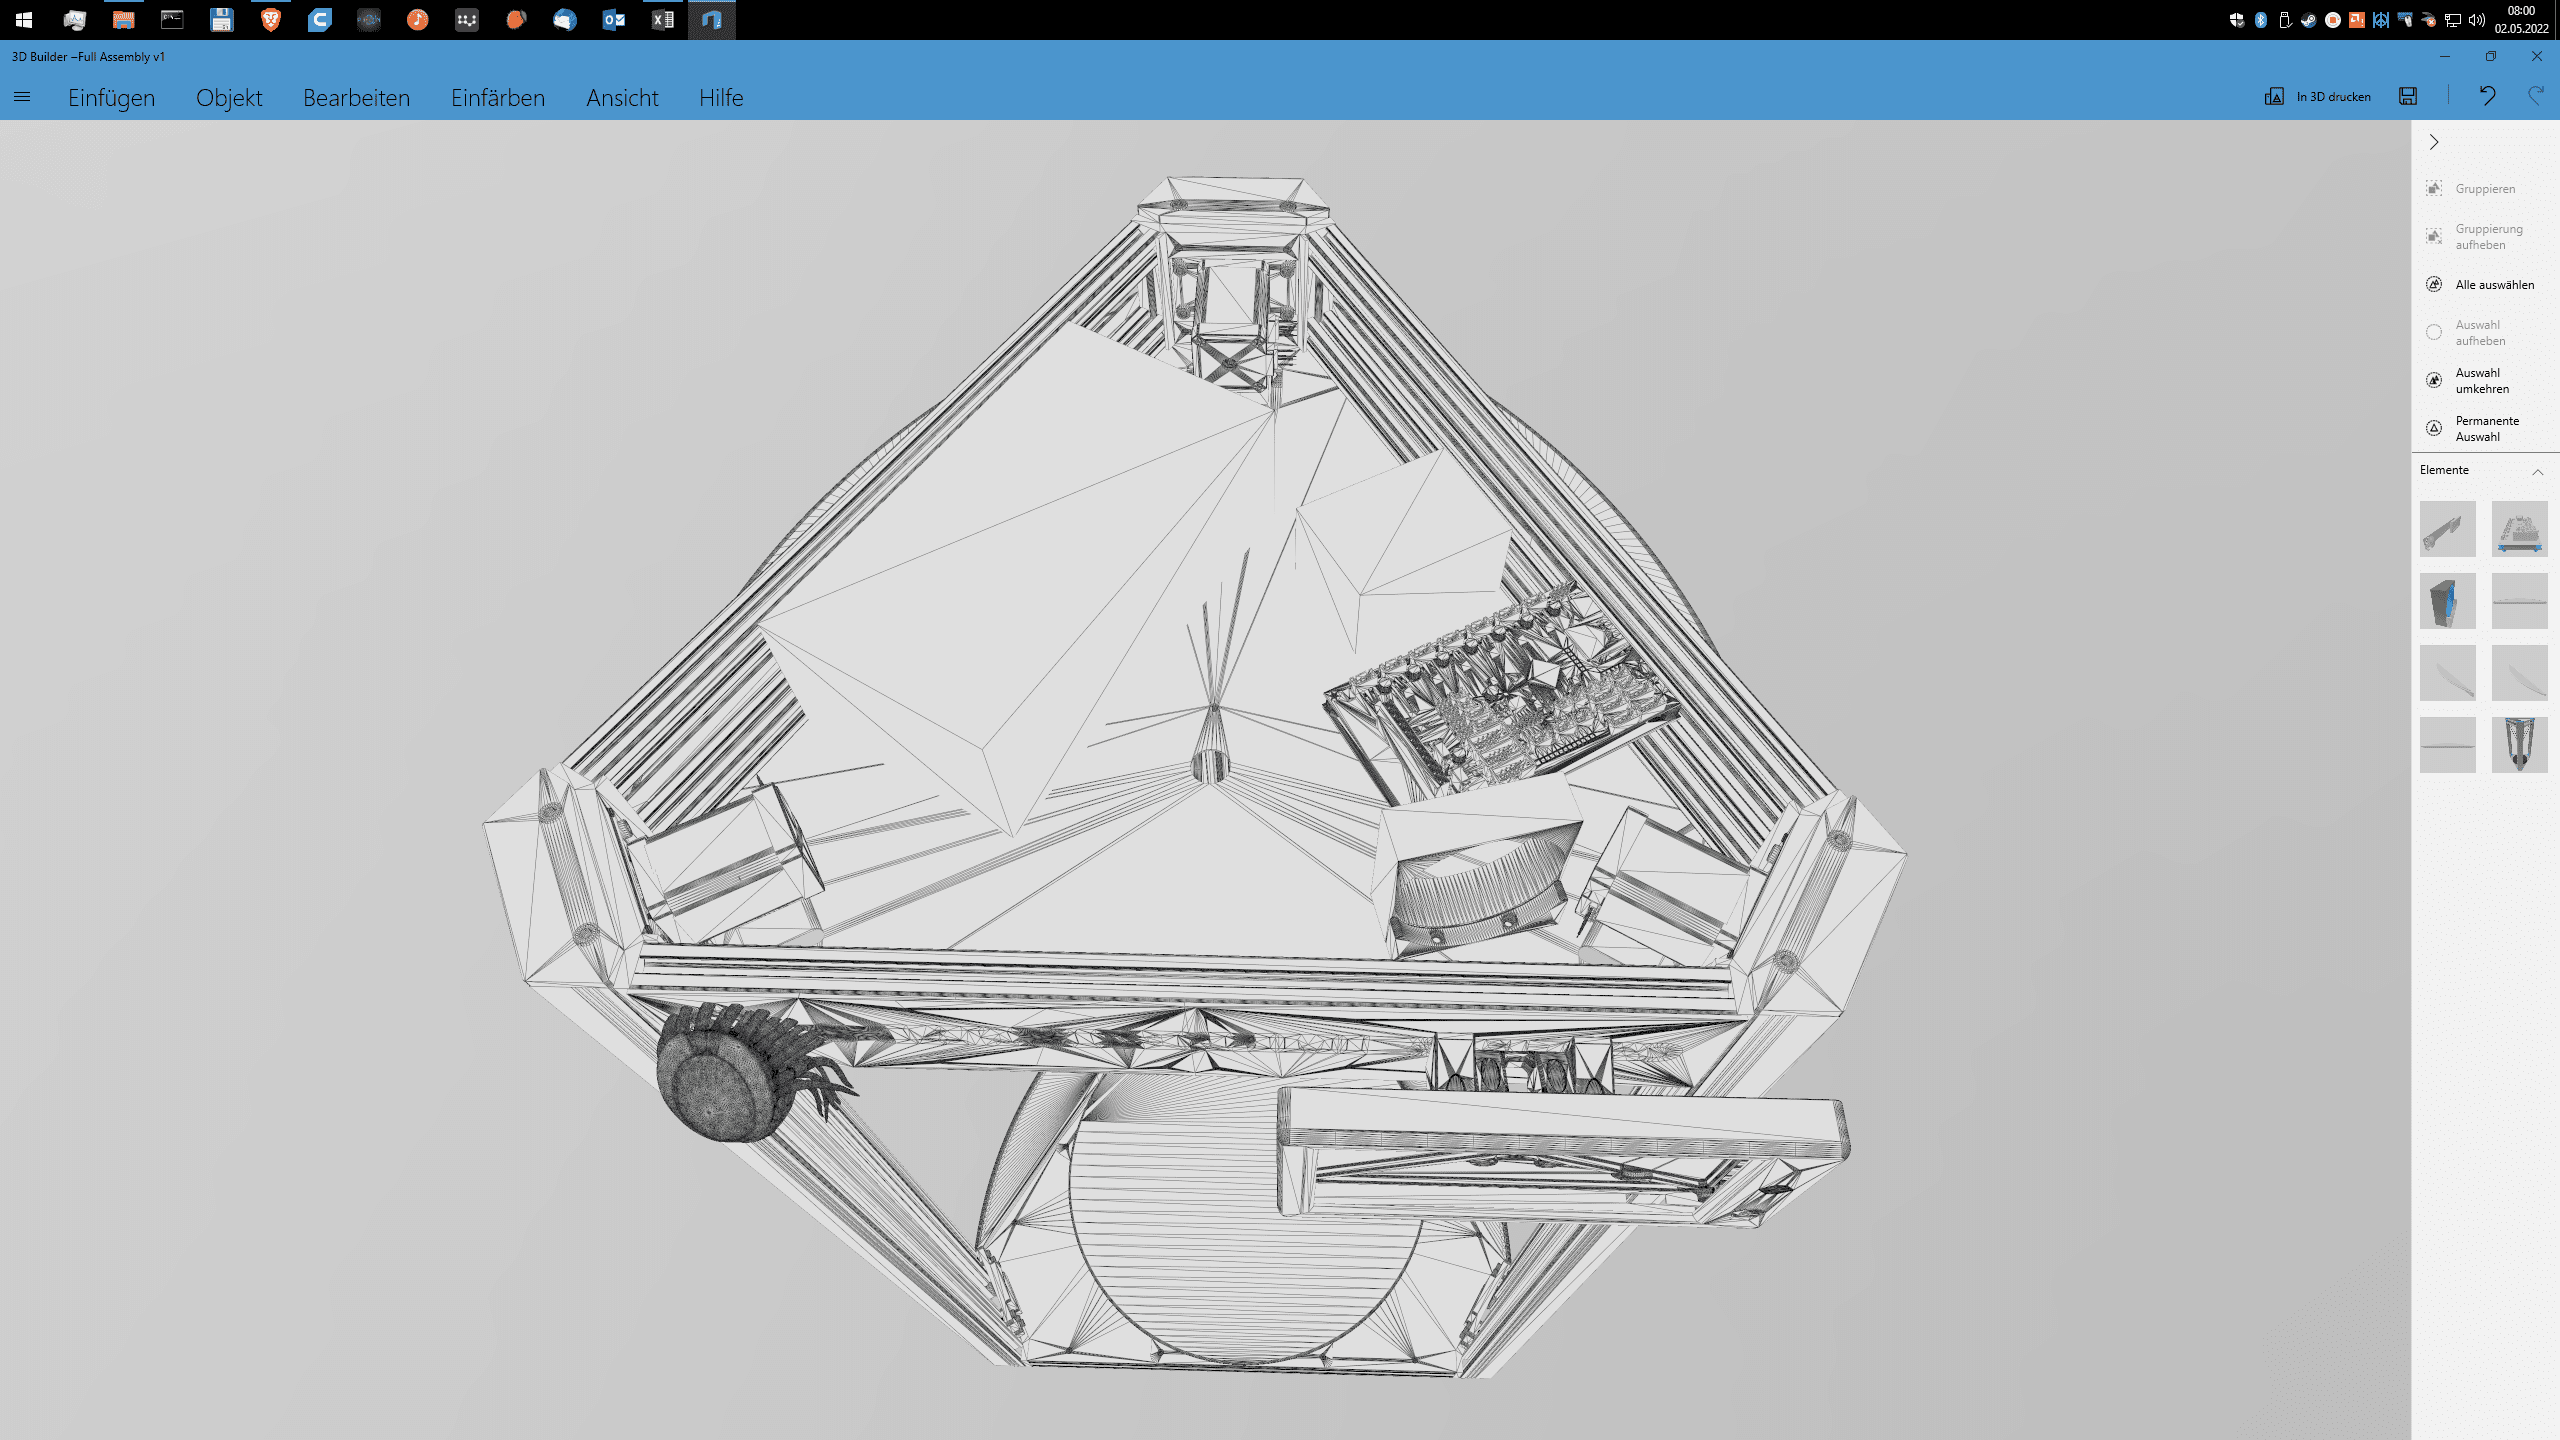The height and width of the screenshot is (1440, 2560).
Task: Open the Ansicht menu
Action: click(x=622, y=98)
